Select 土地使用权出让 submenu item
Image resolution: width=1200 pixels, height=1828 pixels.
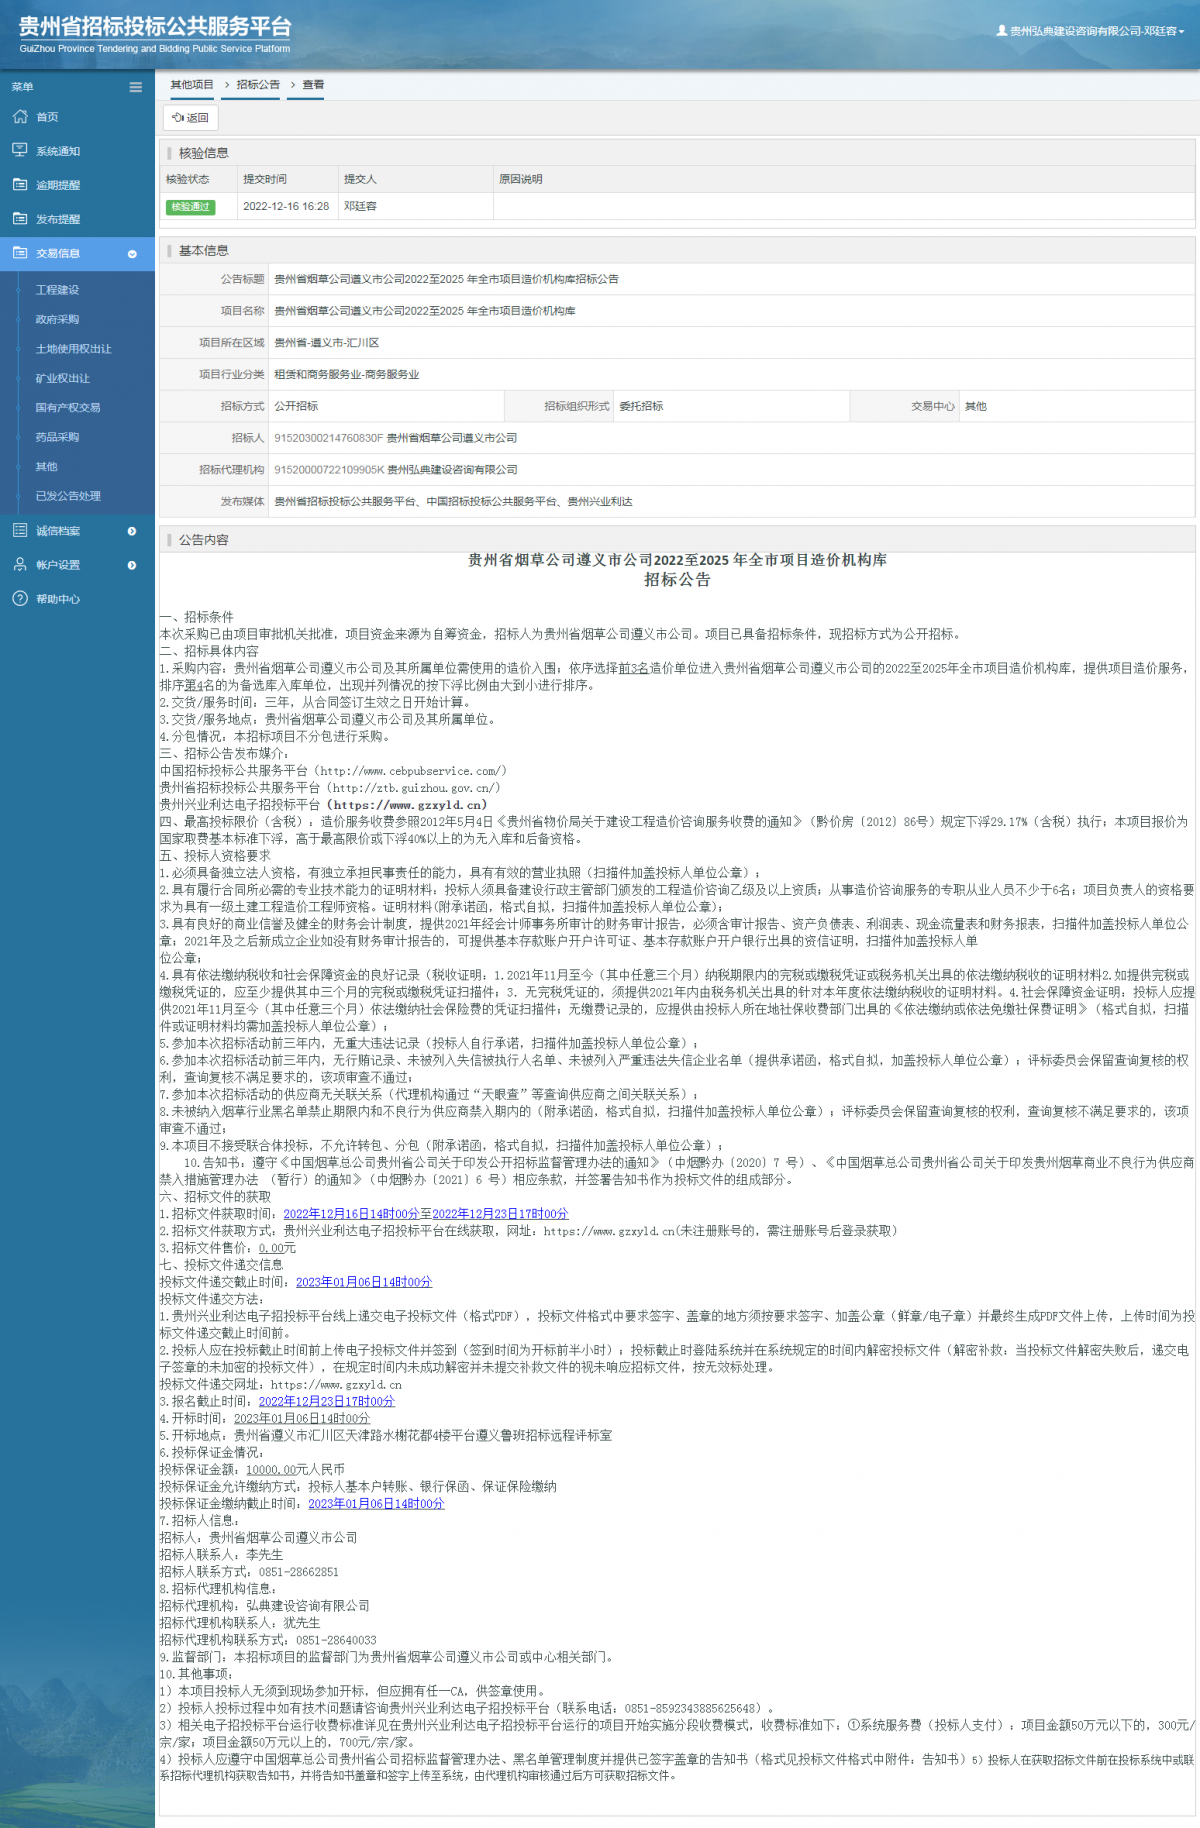(73, 349)
